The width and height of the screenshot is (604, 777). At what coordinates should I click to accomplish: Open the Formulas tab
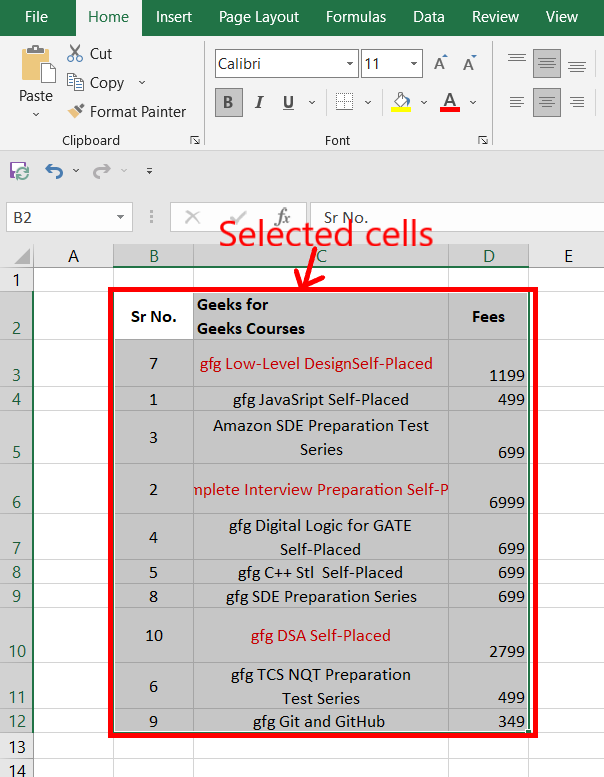pos(356,17)
